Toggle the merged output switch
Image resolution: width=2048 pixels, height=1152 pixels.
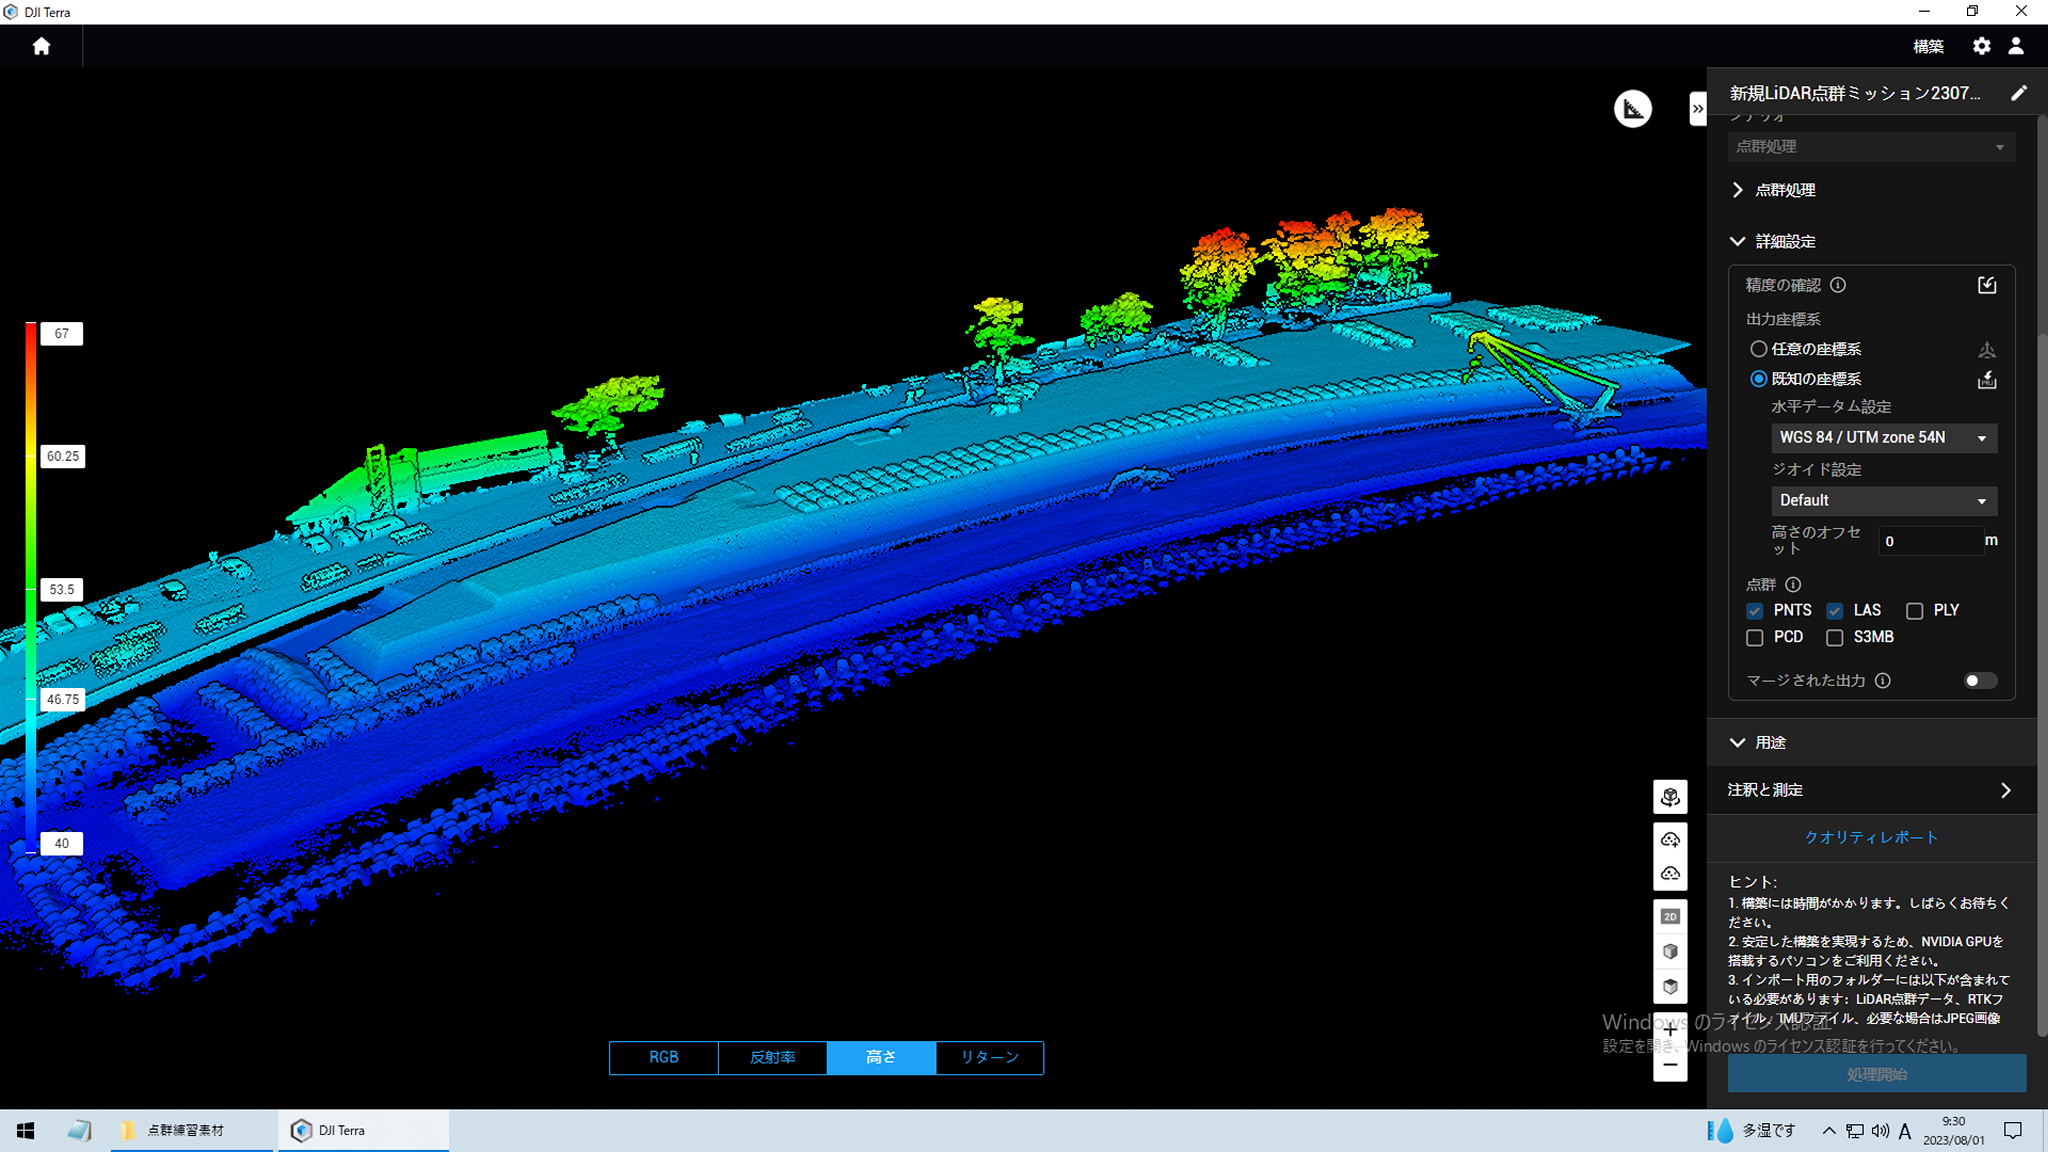pos(1980,681)
